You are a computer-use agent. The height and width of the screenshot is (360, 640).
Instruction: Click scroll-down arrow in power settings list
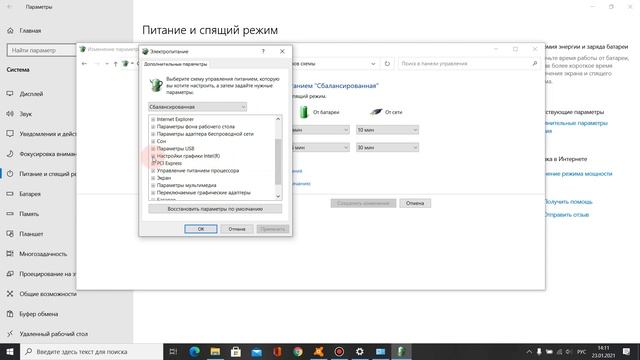(x=278, y=196)
